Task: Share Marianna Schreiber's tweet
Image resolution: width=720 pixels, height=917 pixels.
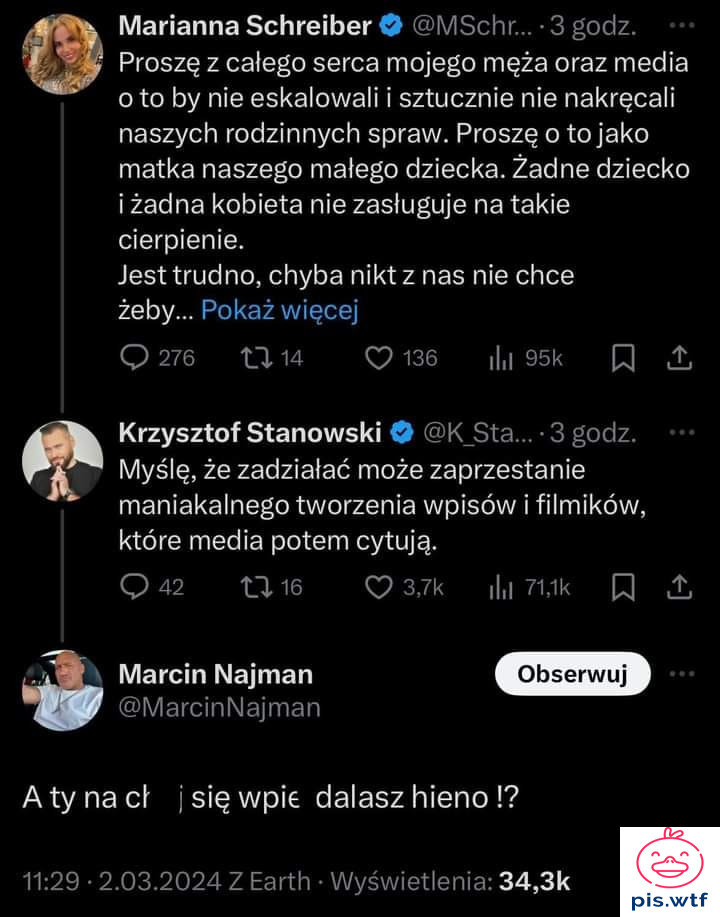Action: (x=679, y=357)
